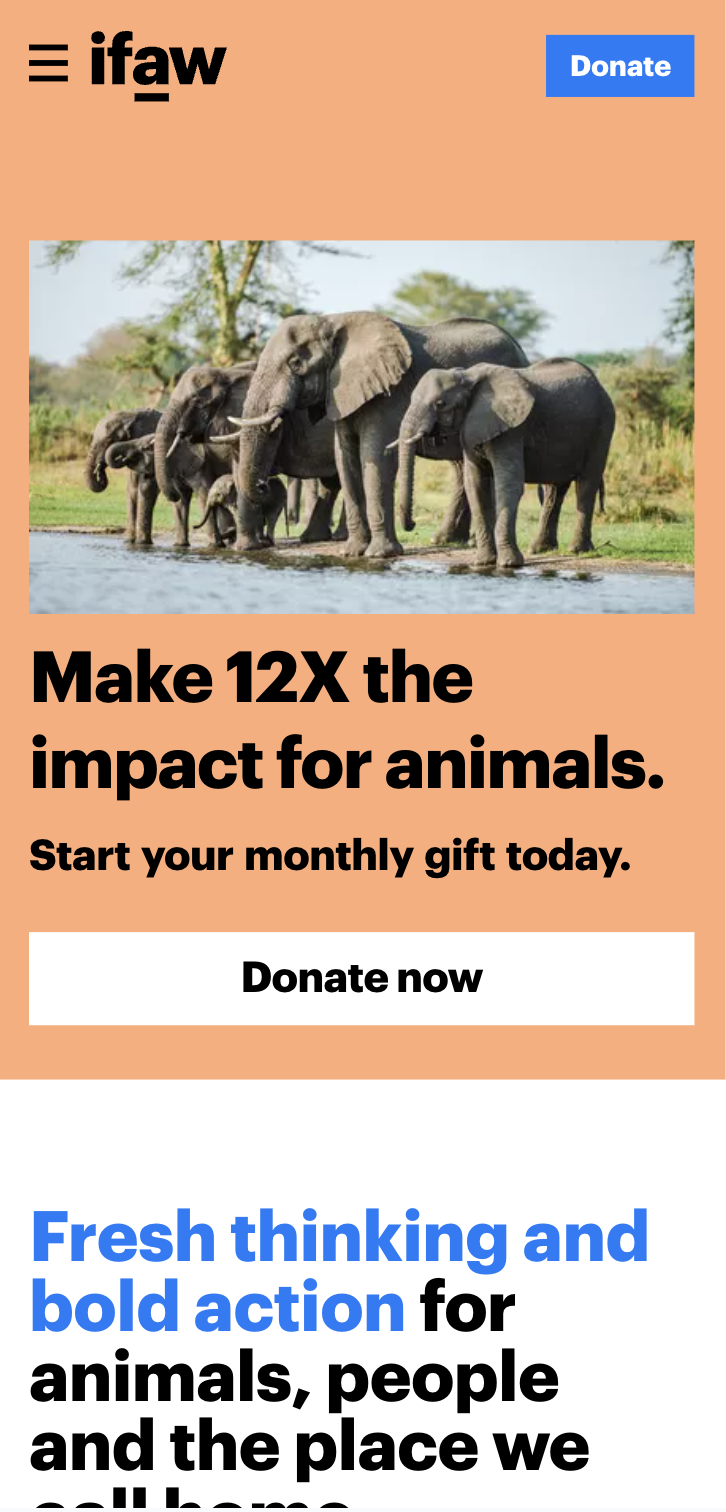Select the white Donate now button
Viewport: 726px width, 1512px height.
point(361,978)
